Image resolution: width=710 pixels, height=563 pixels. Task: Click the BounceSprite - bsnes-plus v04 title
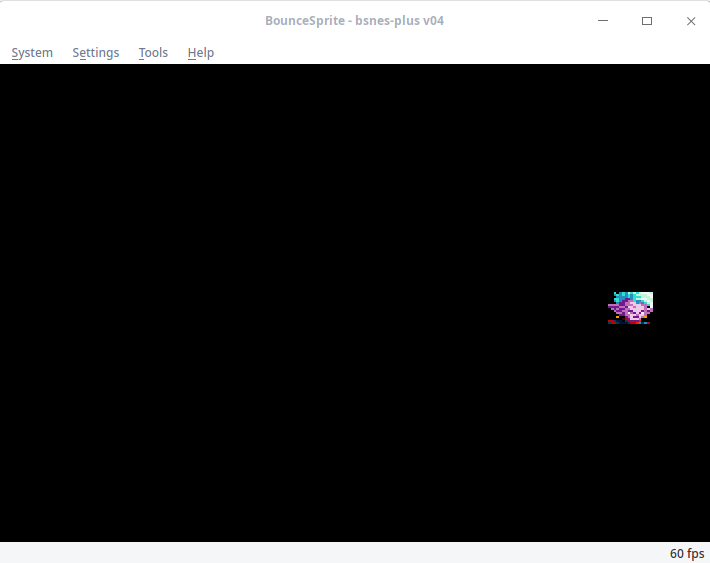(x=355, y=21)
